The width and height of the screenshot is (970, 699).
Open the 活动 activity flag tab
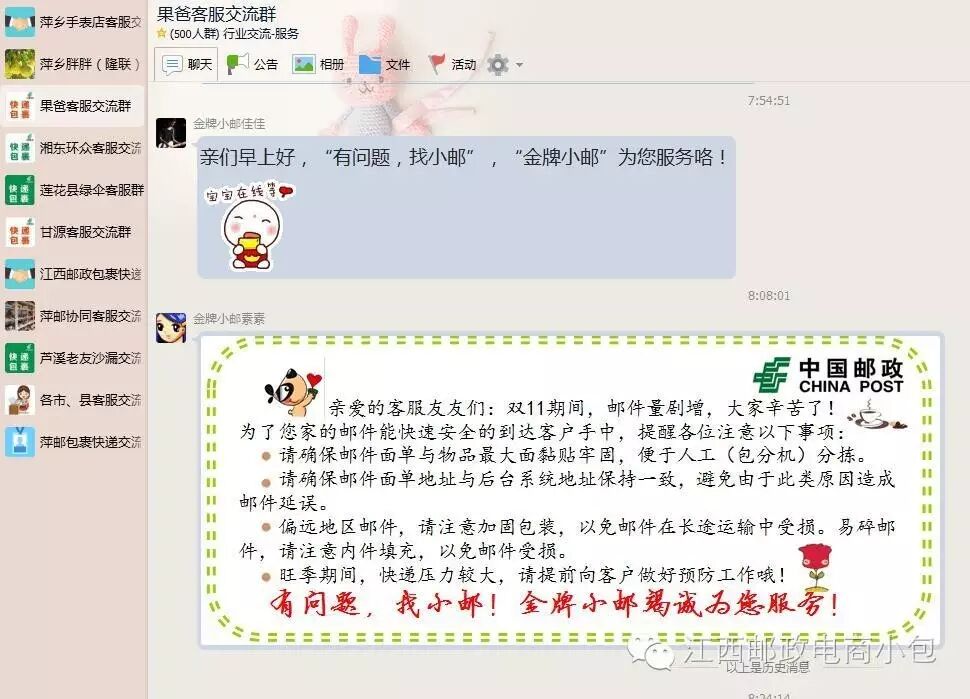click(x=452, y=64)
